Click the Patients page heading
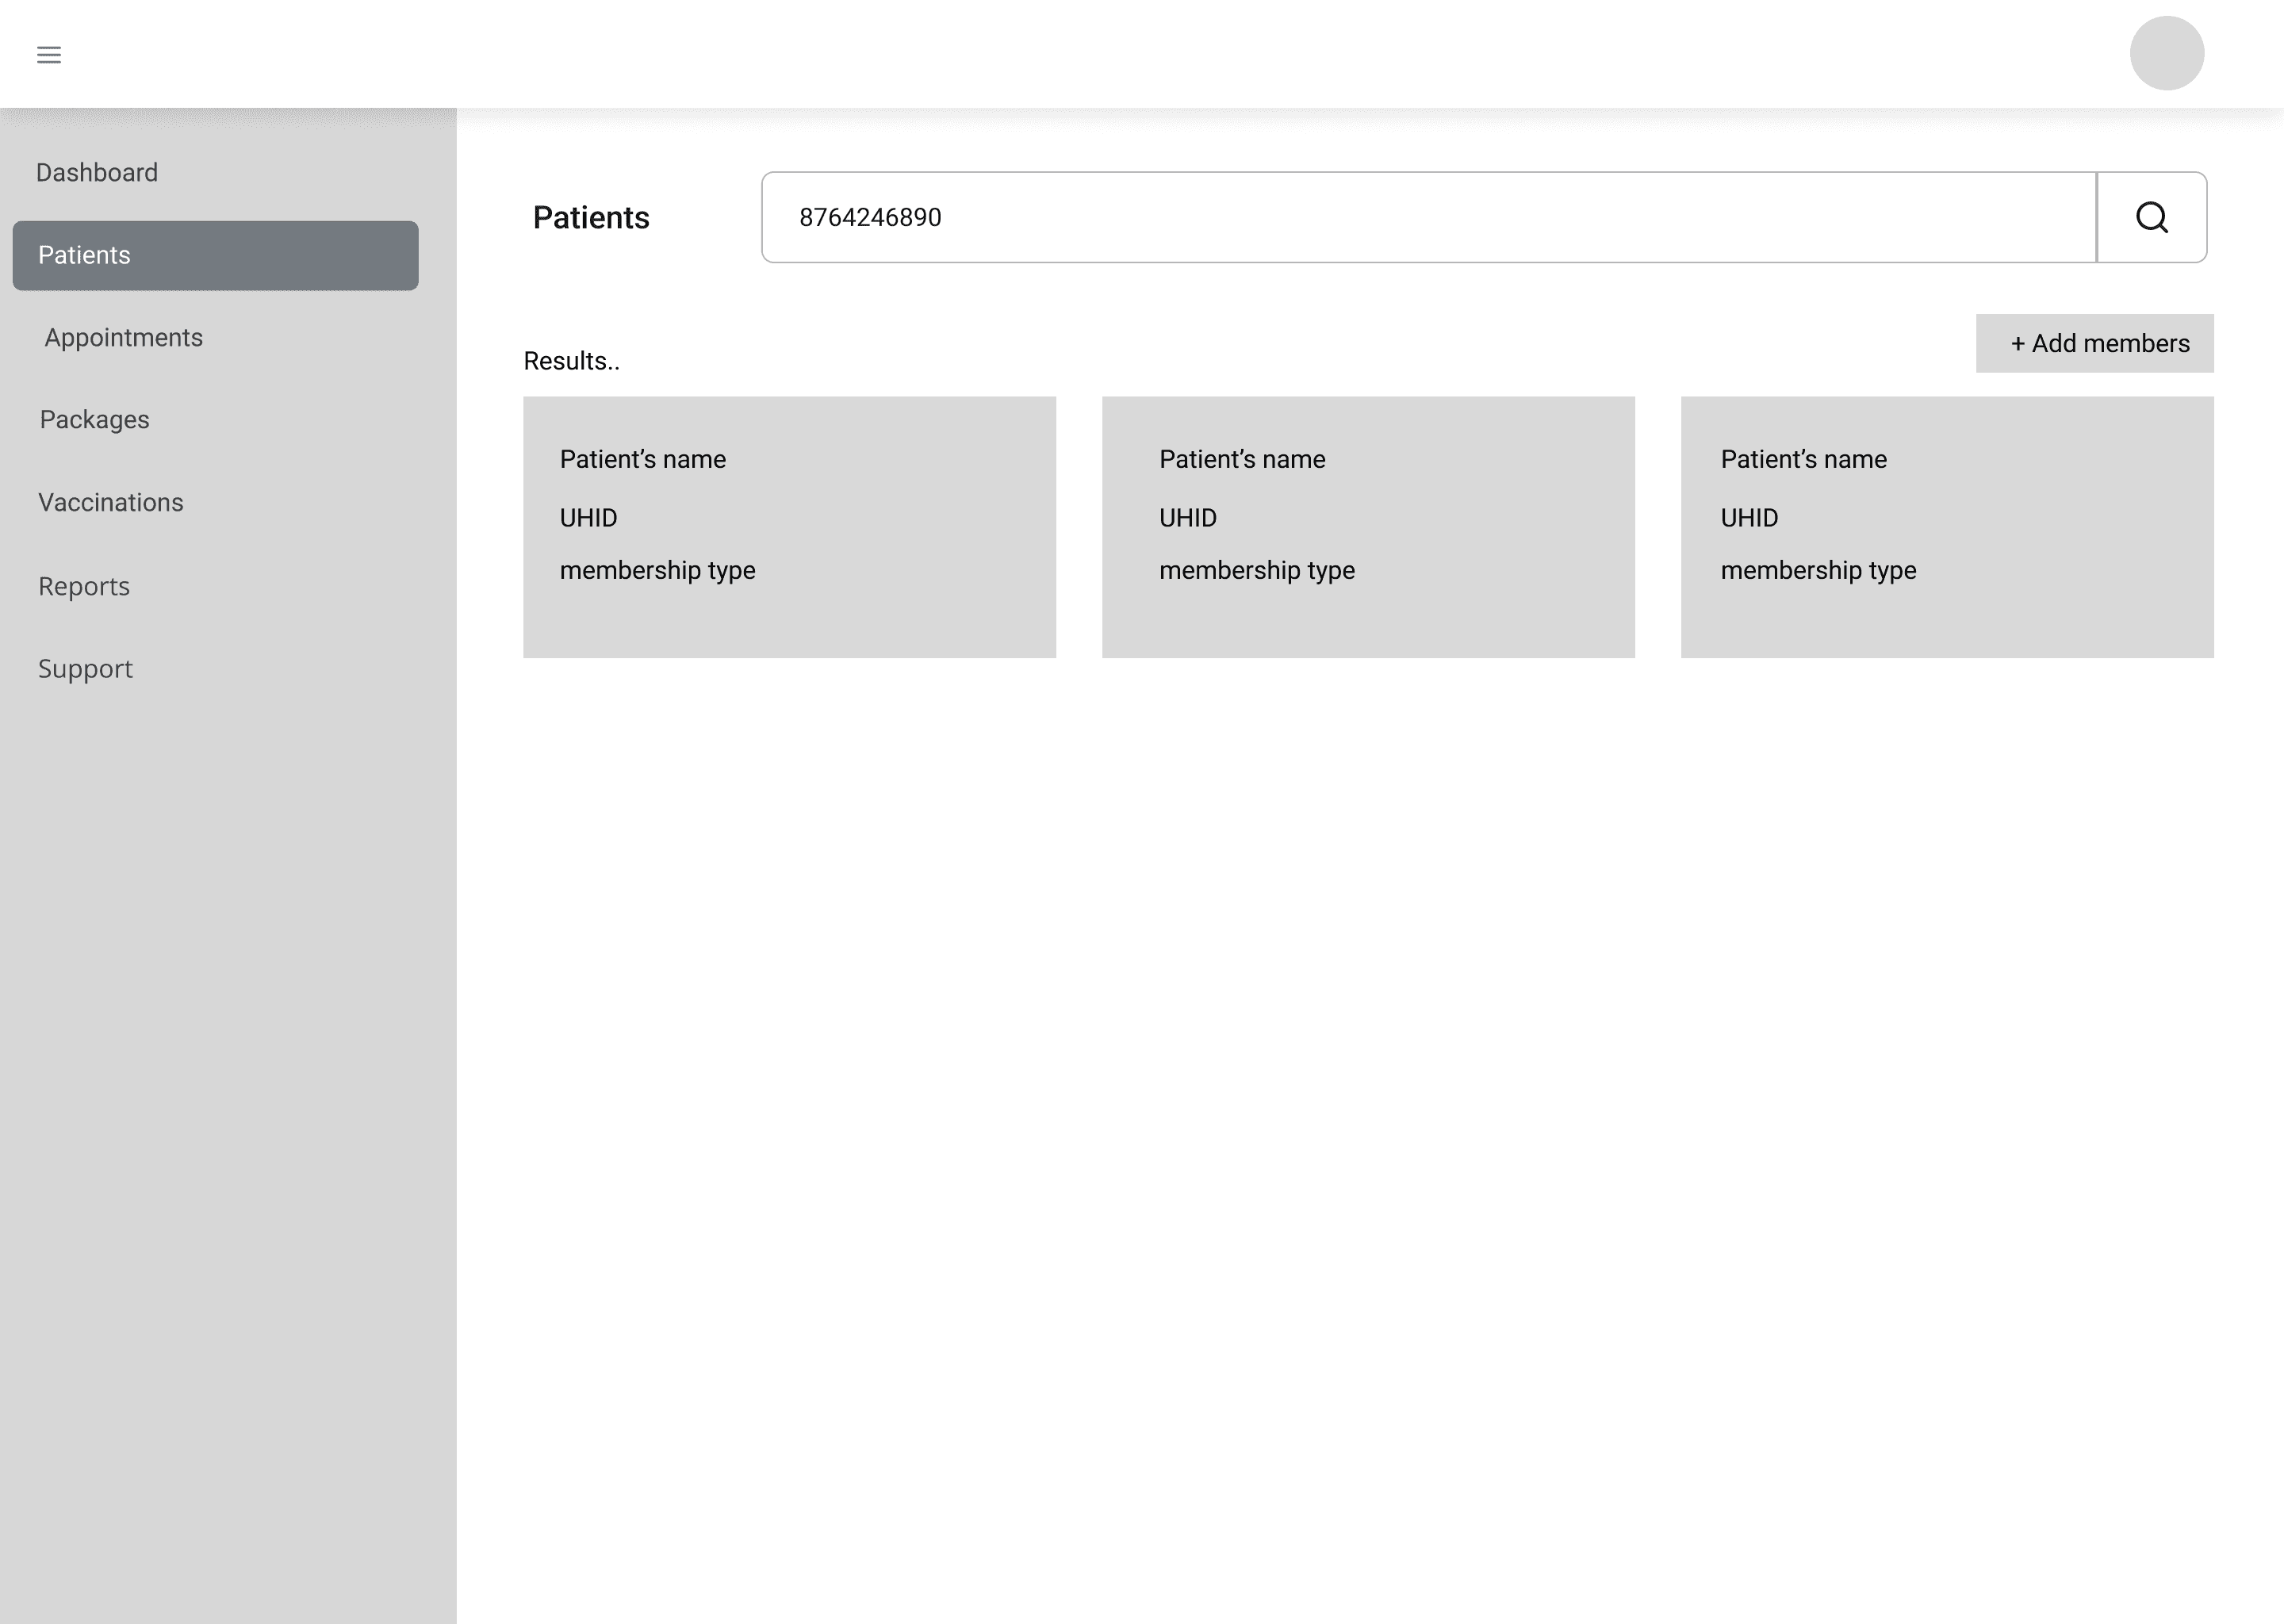Screen dimensions: 2284x1624 [591, 218]
